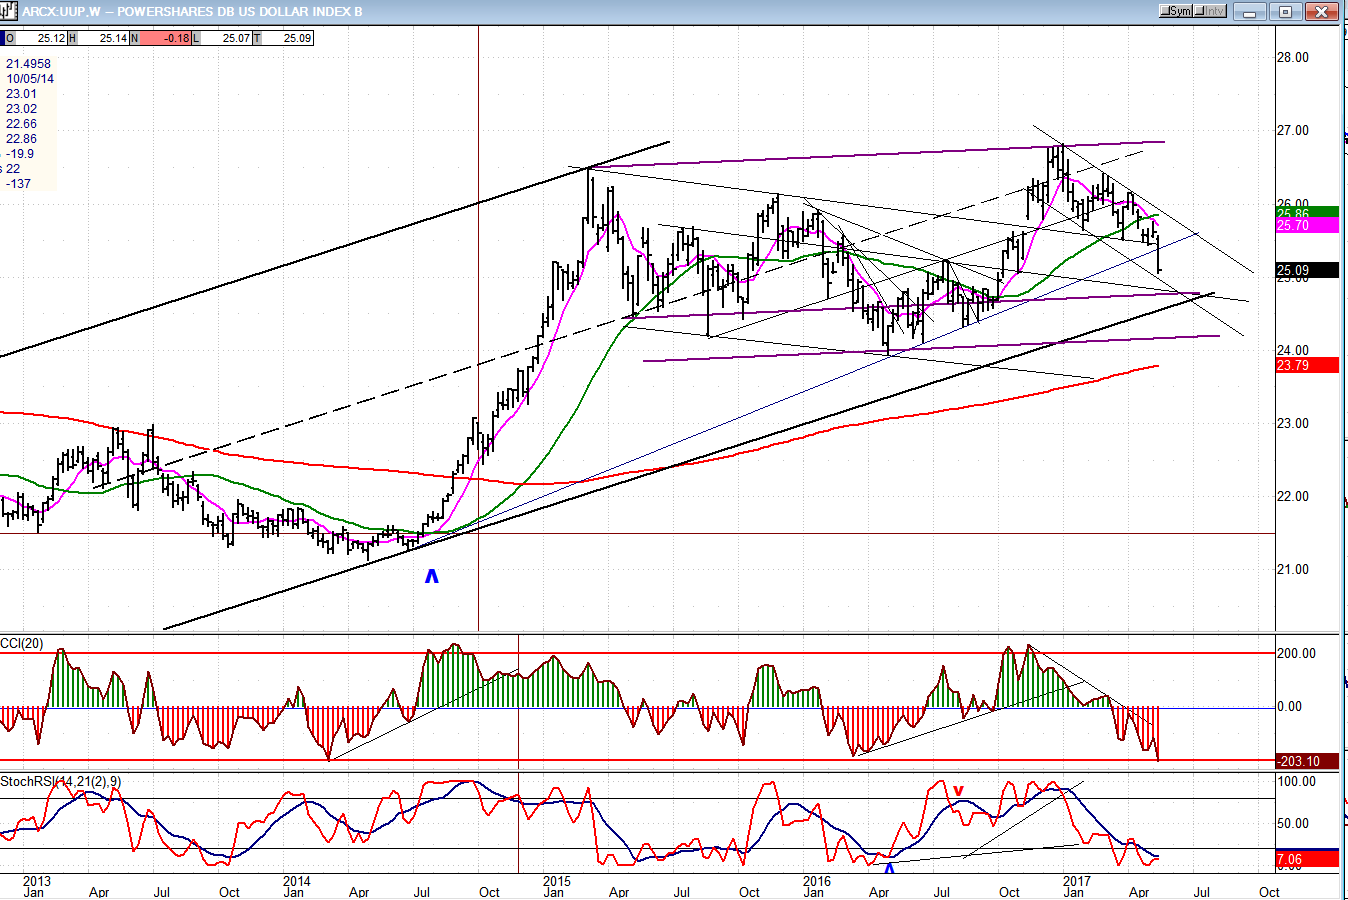This screenshot has height=900, width=1348.
Task: Minimize the UUP chart window
Action: click(x=1250, y=12)
